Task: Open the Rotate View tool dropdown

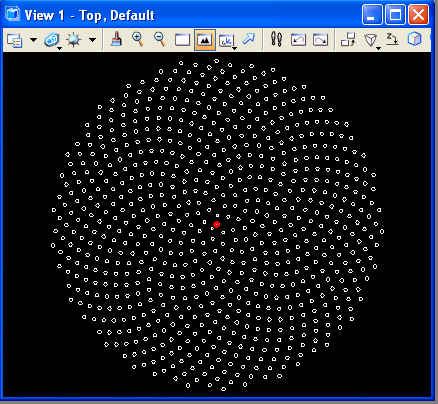Action: [227, 41]
